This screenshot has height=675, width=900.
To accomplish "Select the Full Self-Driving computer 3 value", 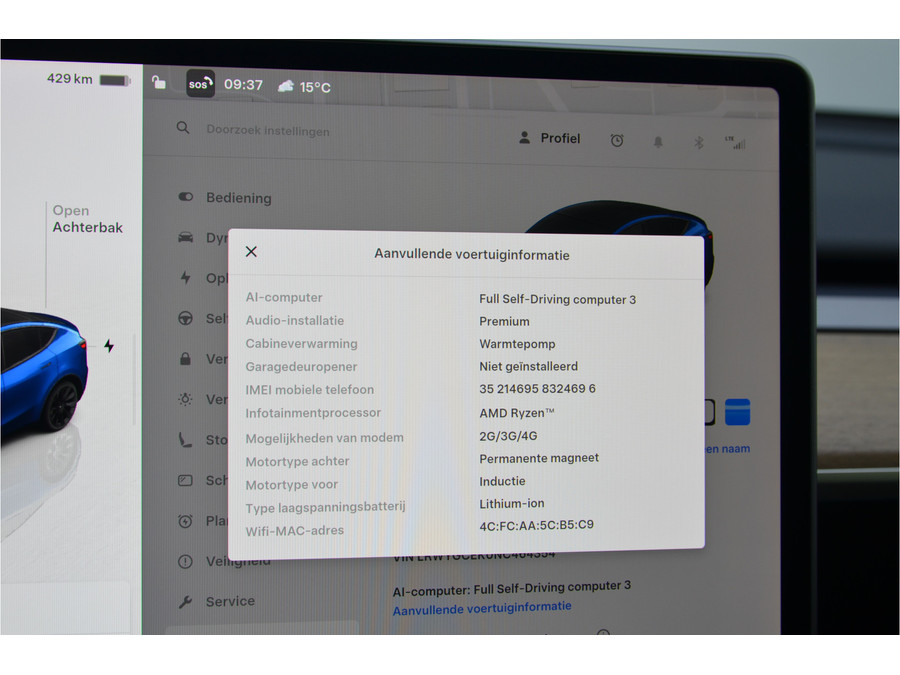I will tap(558, 299).
